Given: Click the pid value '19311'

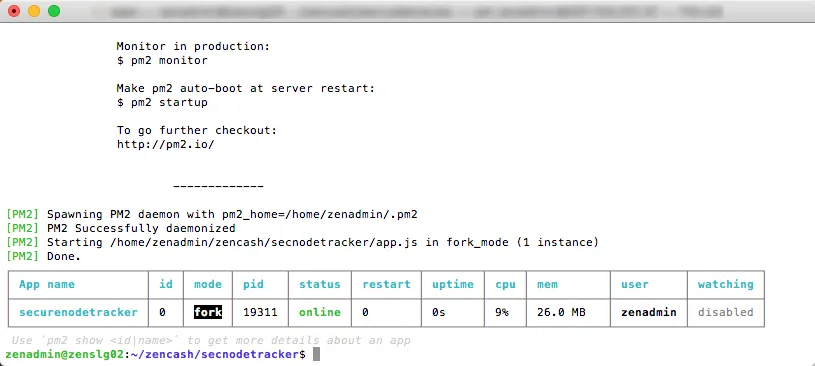Looking at the screenshot, I should [260, 312].
